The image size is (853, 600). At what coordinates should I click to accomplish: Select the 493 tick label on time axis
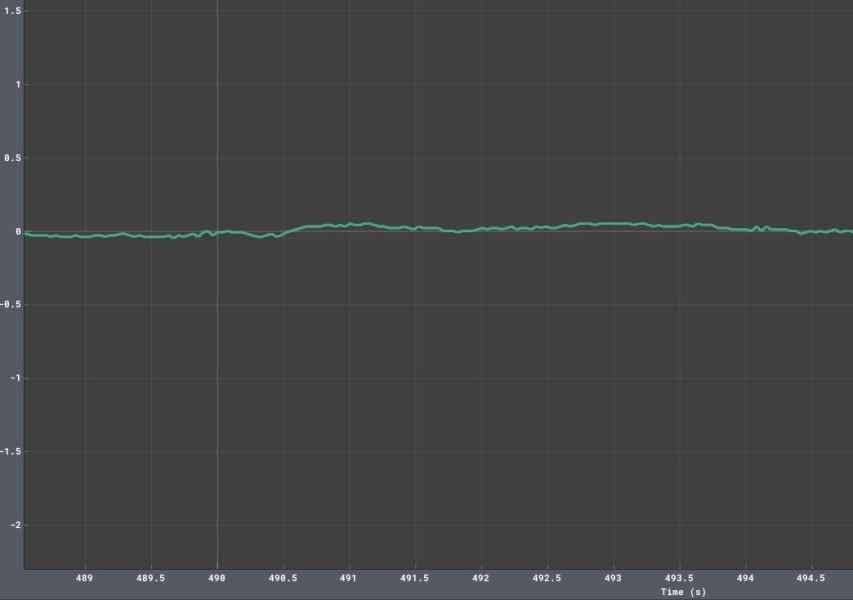(613, 578)
